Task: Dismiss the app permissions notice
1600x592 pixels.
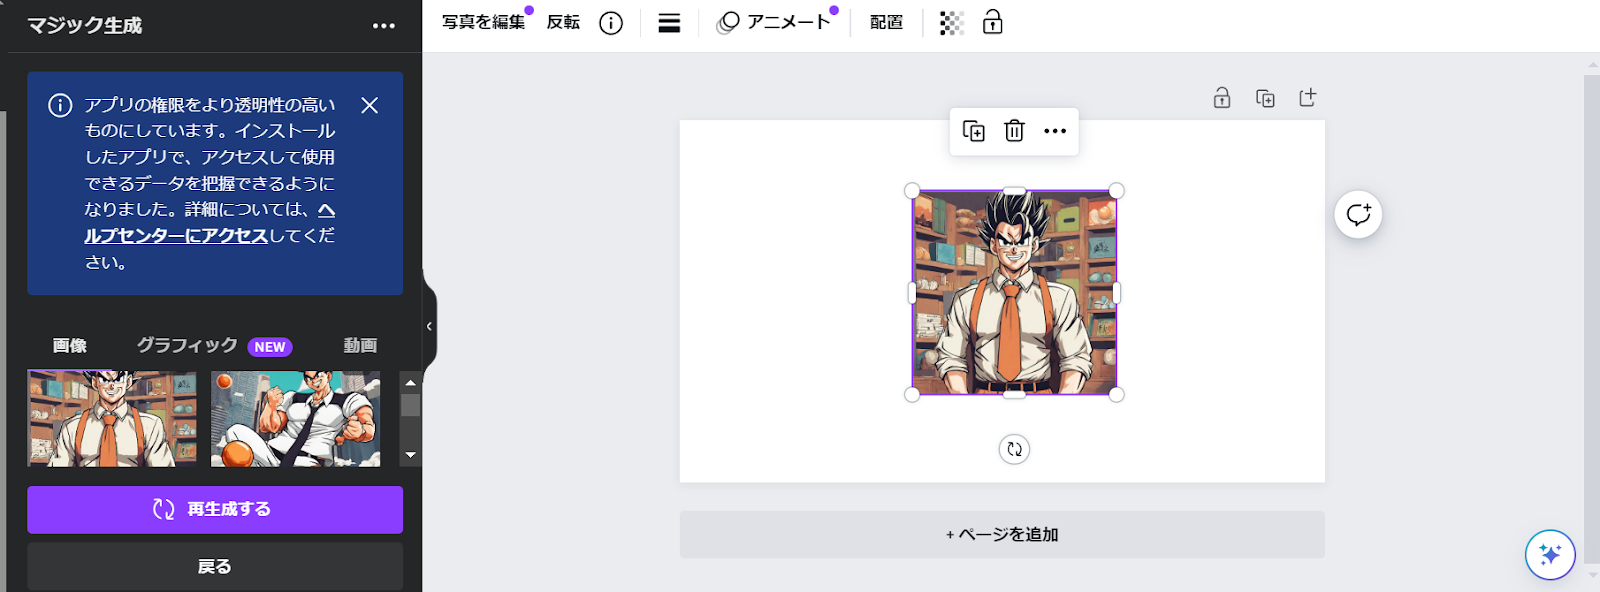Action: pyautogui.click(x=369, y=105)
